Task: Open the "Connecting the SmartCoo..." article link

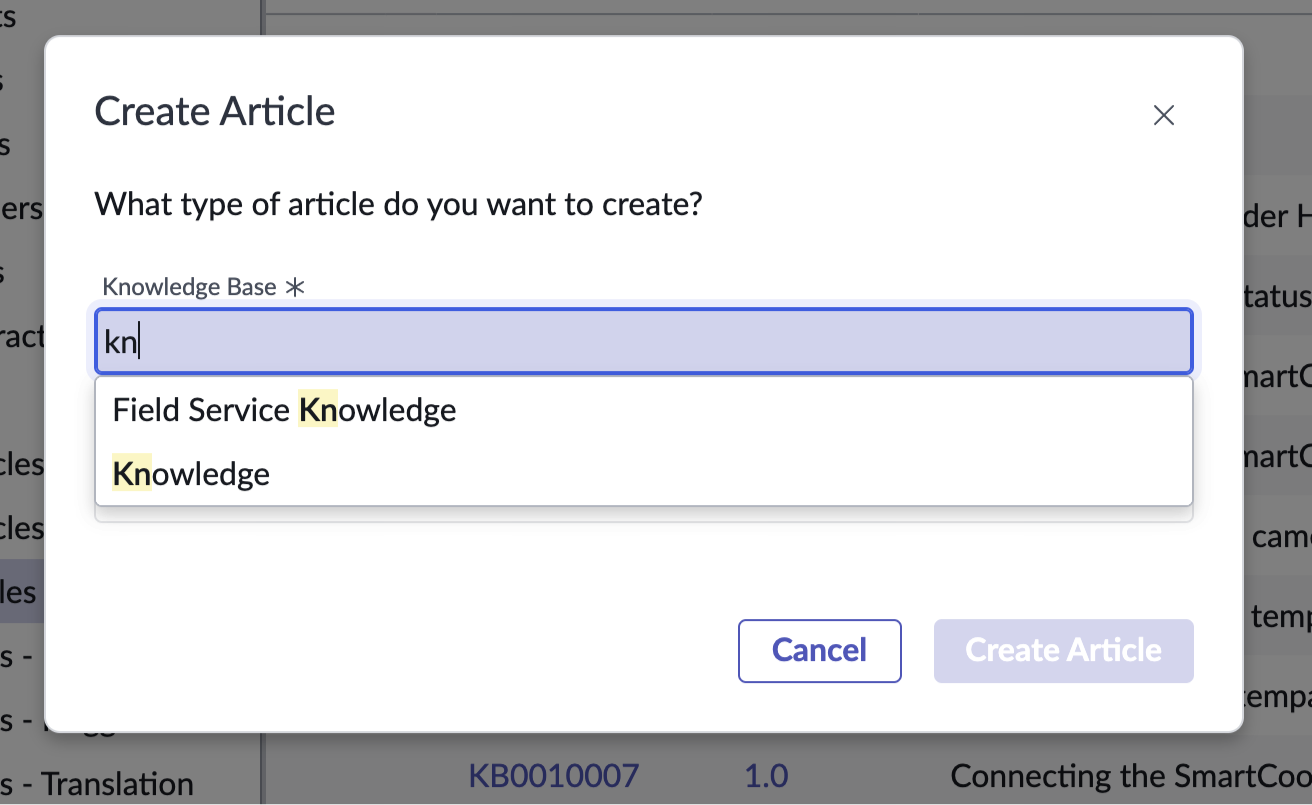Action: tap(1120, 775)
